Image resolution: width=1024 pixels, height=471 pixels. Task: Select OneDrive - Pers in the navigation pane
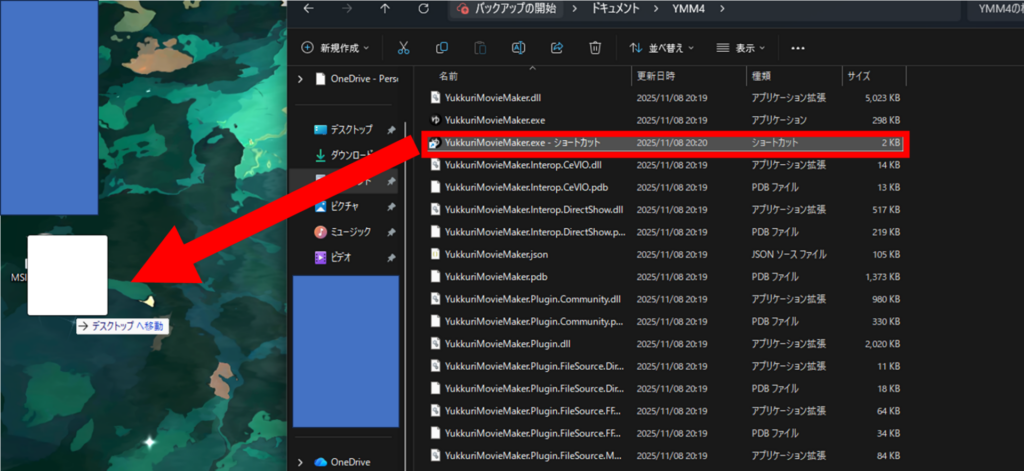(357, 79)
